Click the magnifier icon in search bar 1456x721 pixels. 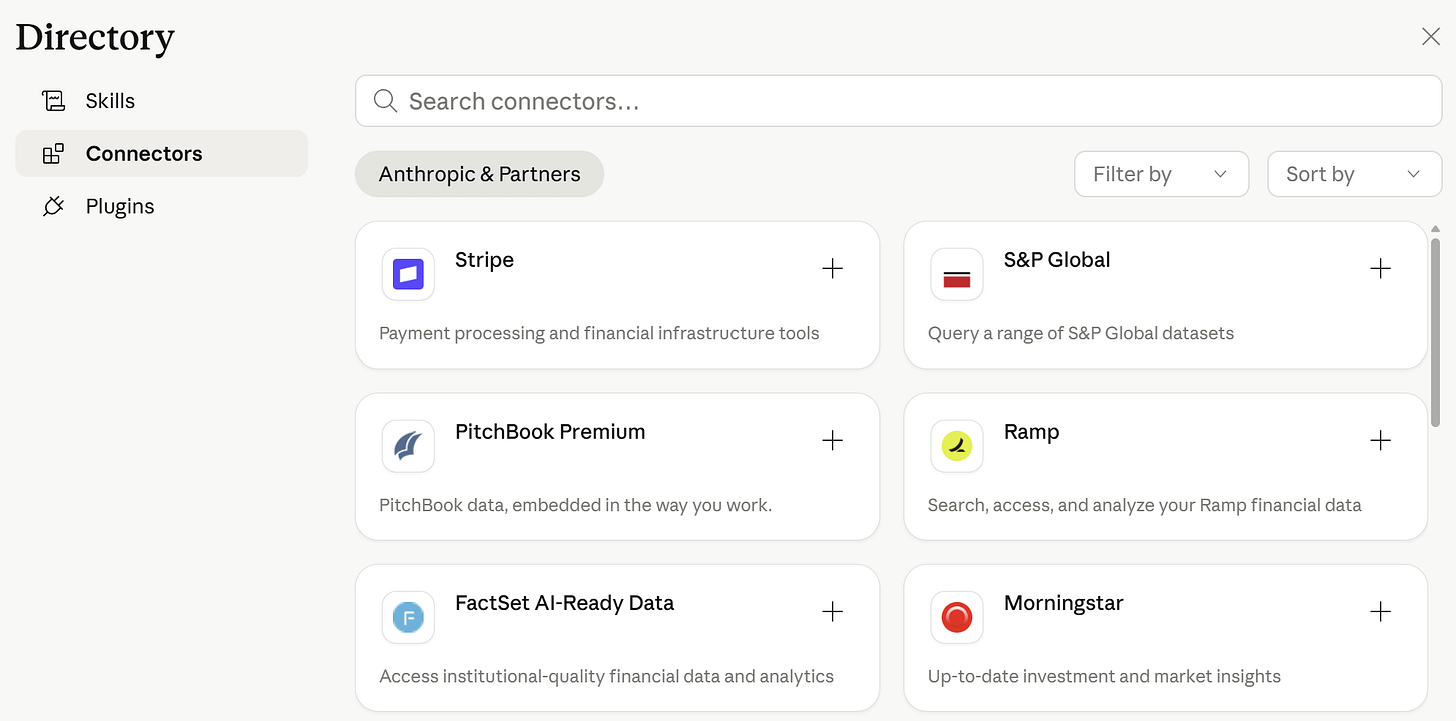[x=385, y=101]
